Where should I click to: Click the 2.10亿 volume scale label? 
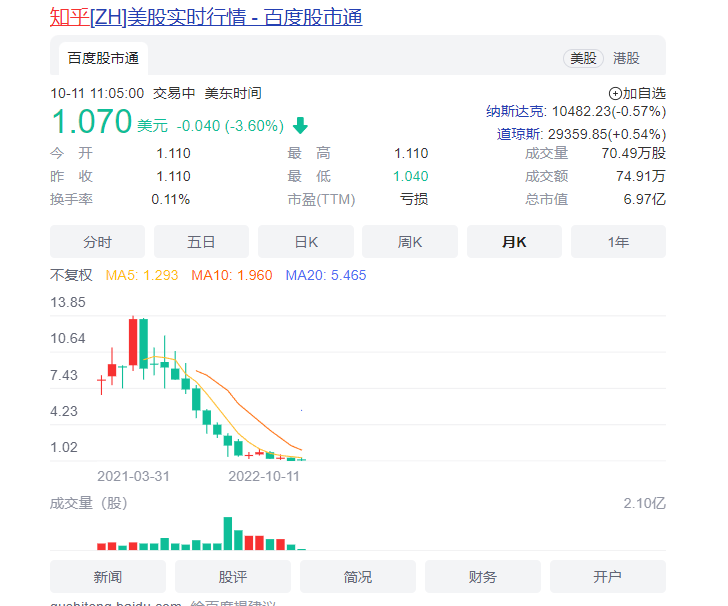click(x=644, y=503)
